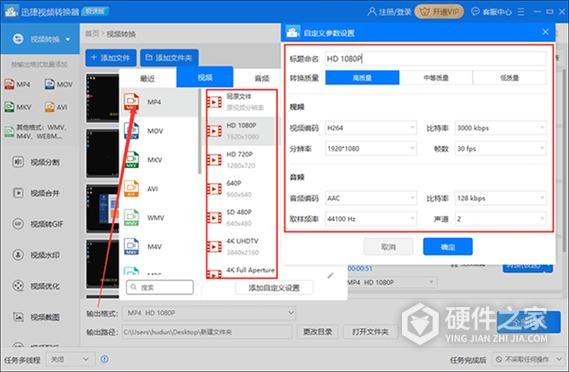Screen dimensions: 569x372
Task: Open the 取样频率 44100 Hz dropdown
Action: tap(371, 219)
